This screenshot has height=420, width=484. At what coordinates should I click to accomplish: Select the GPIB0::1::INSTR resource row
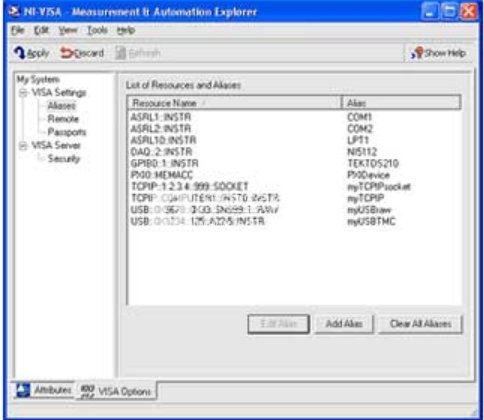(295, 163)
